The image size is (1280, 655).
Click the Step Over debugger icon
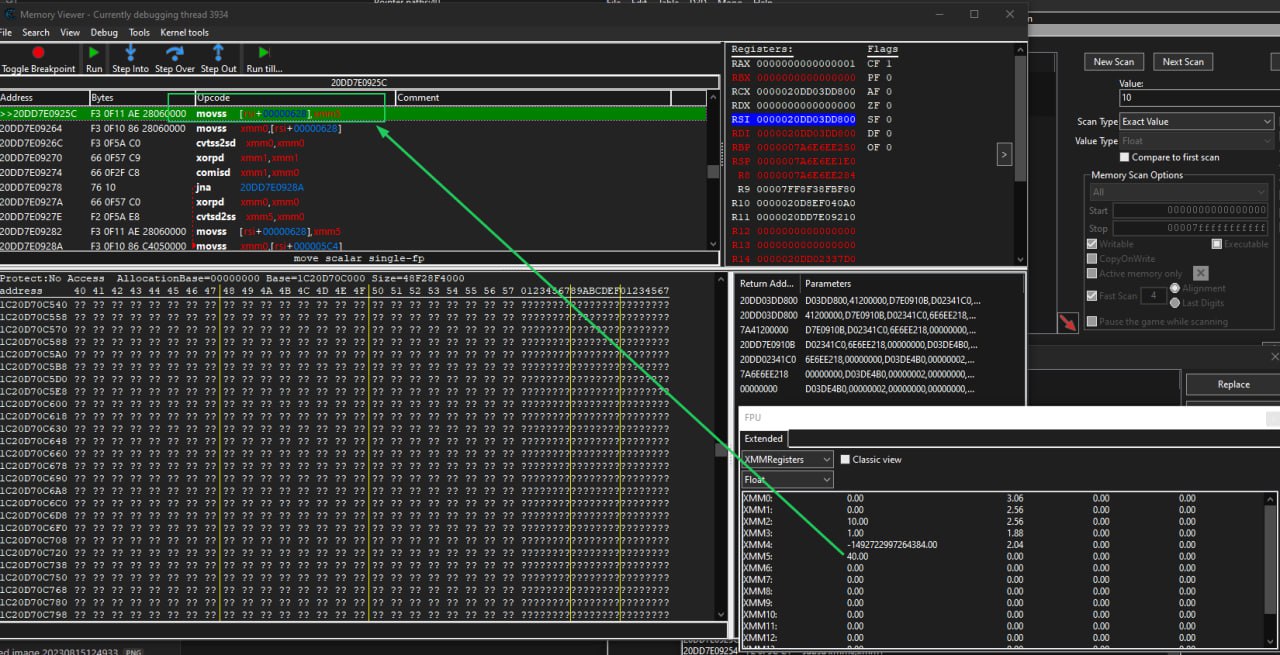(175, 53)
